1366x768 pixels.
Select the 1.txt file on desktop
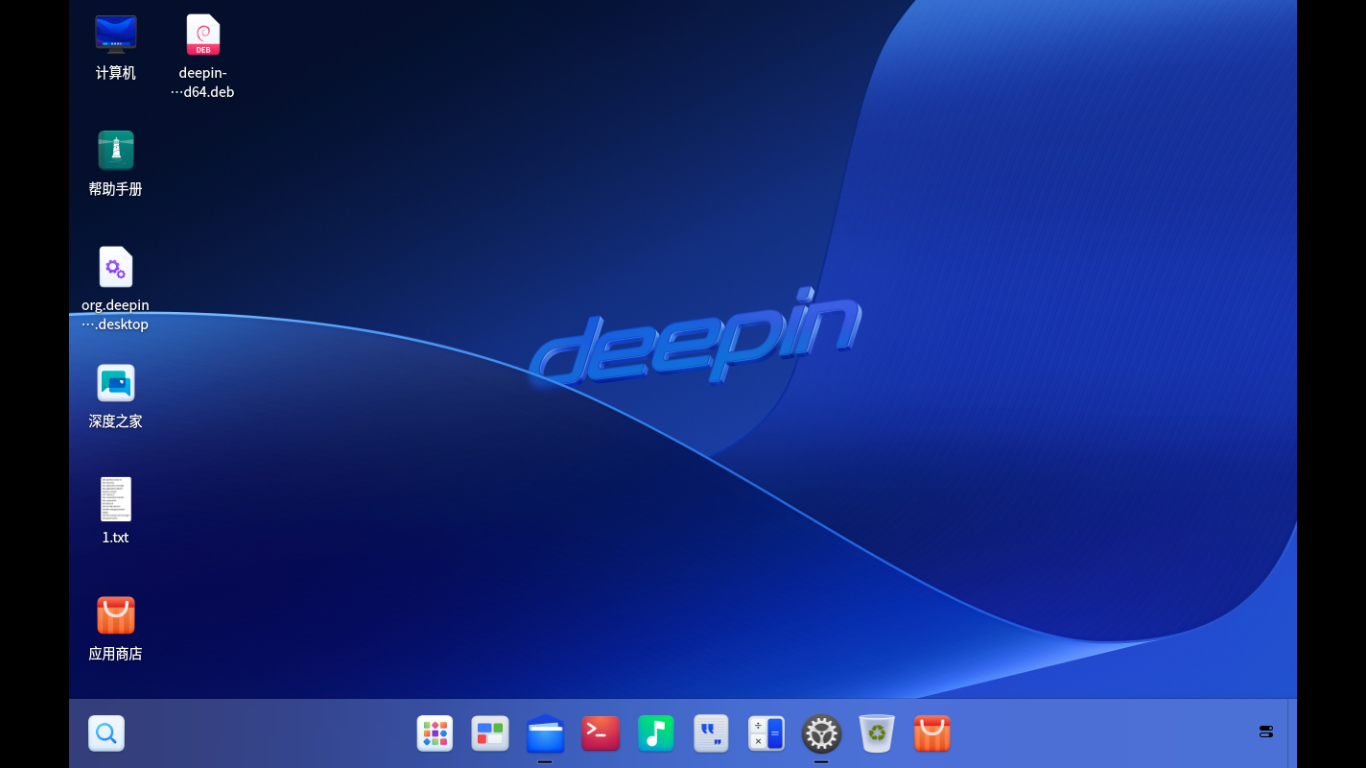(x=116, y=499)
